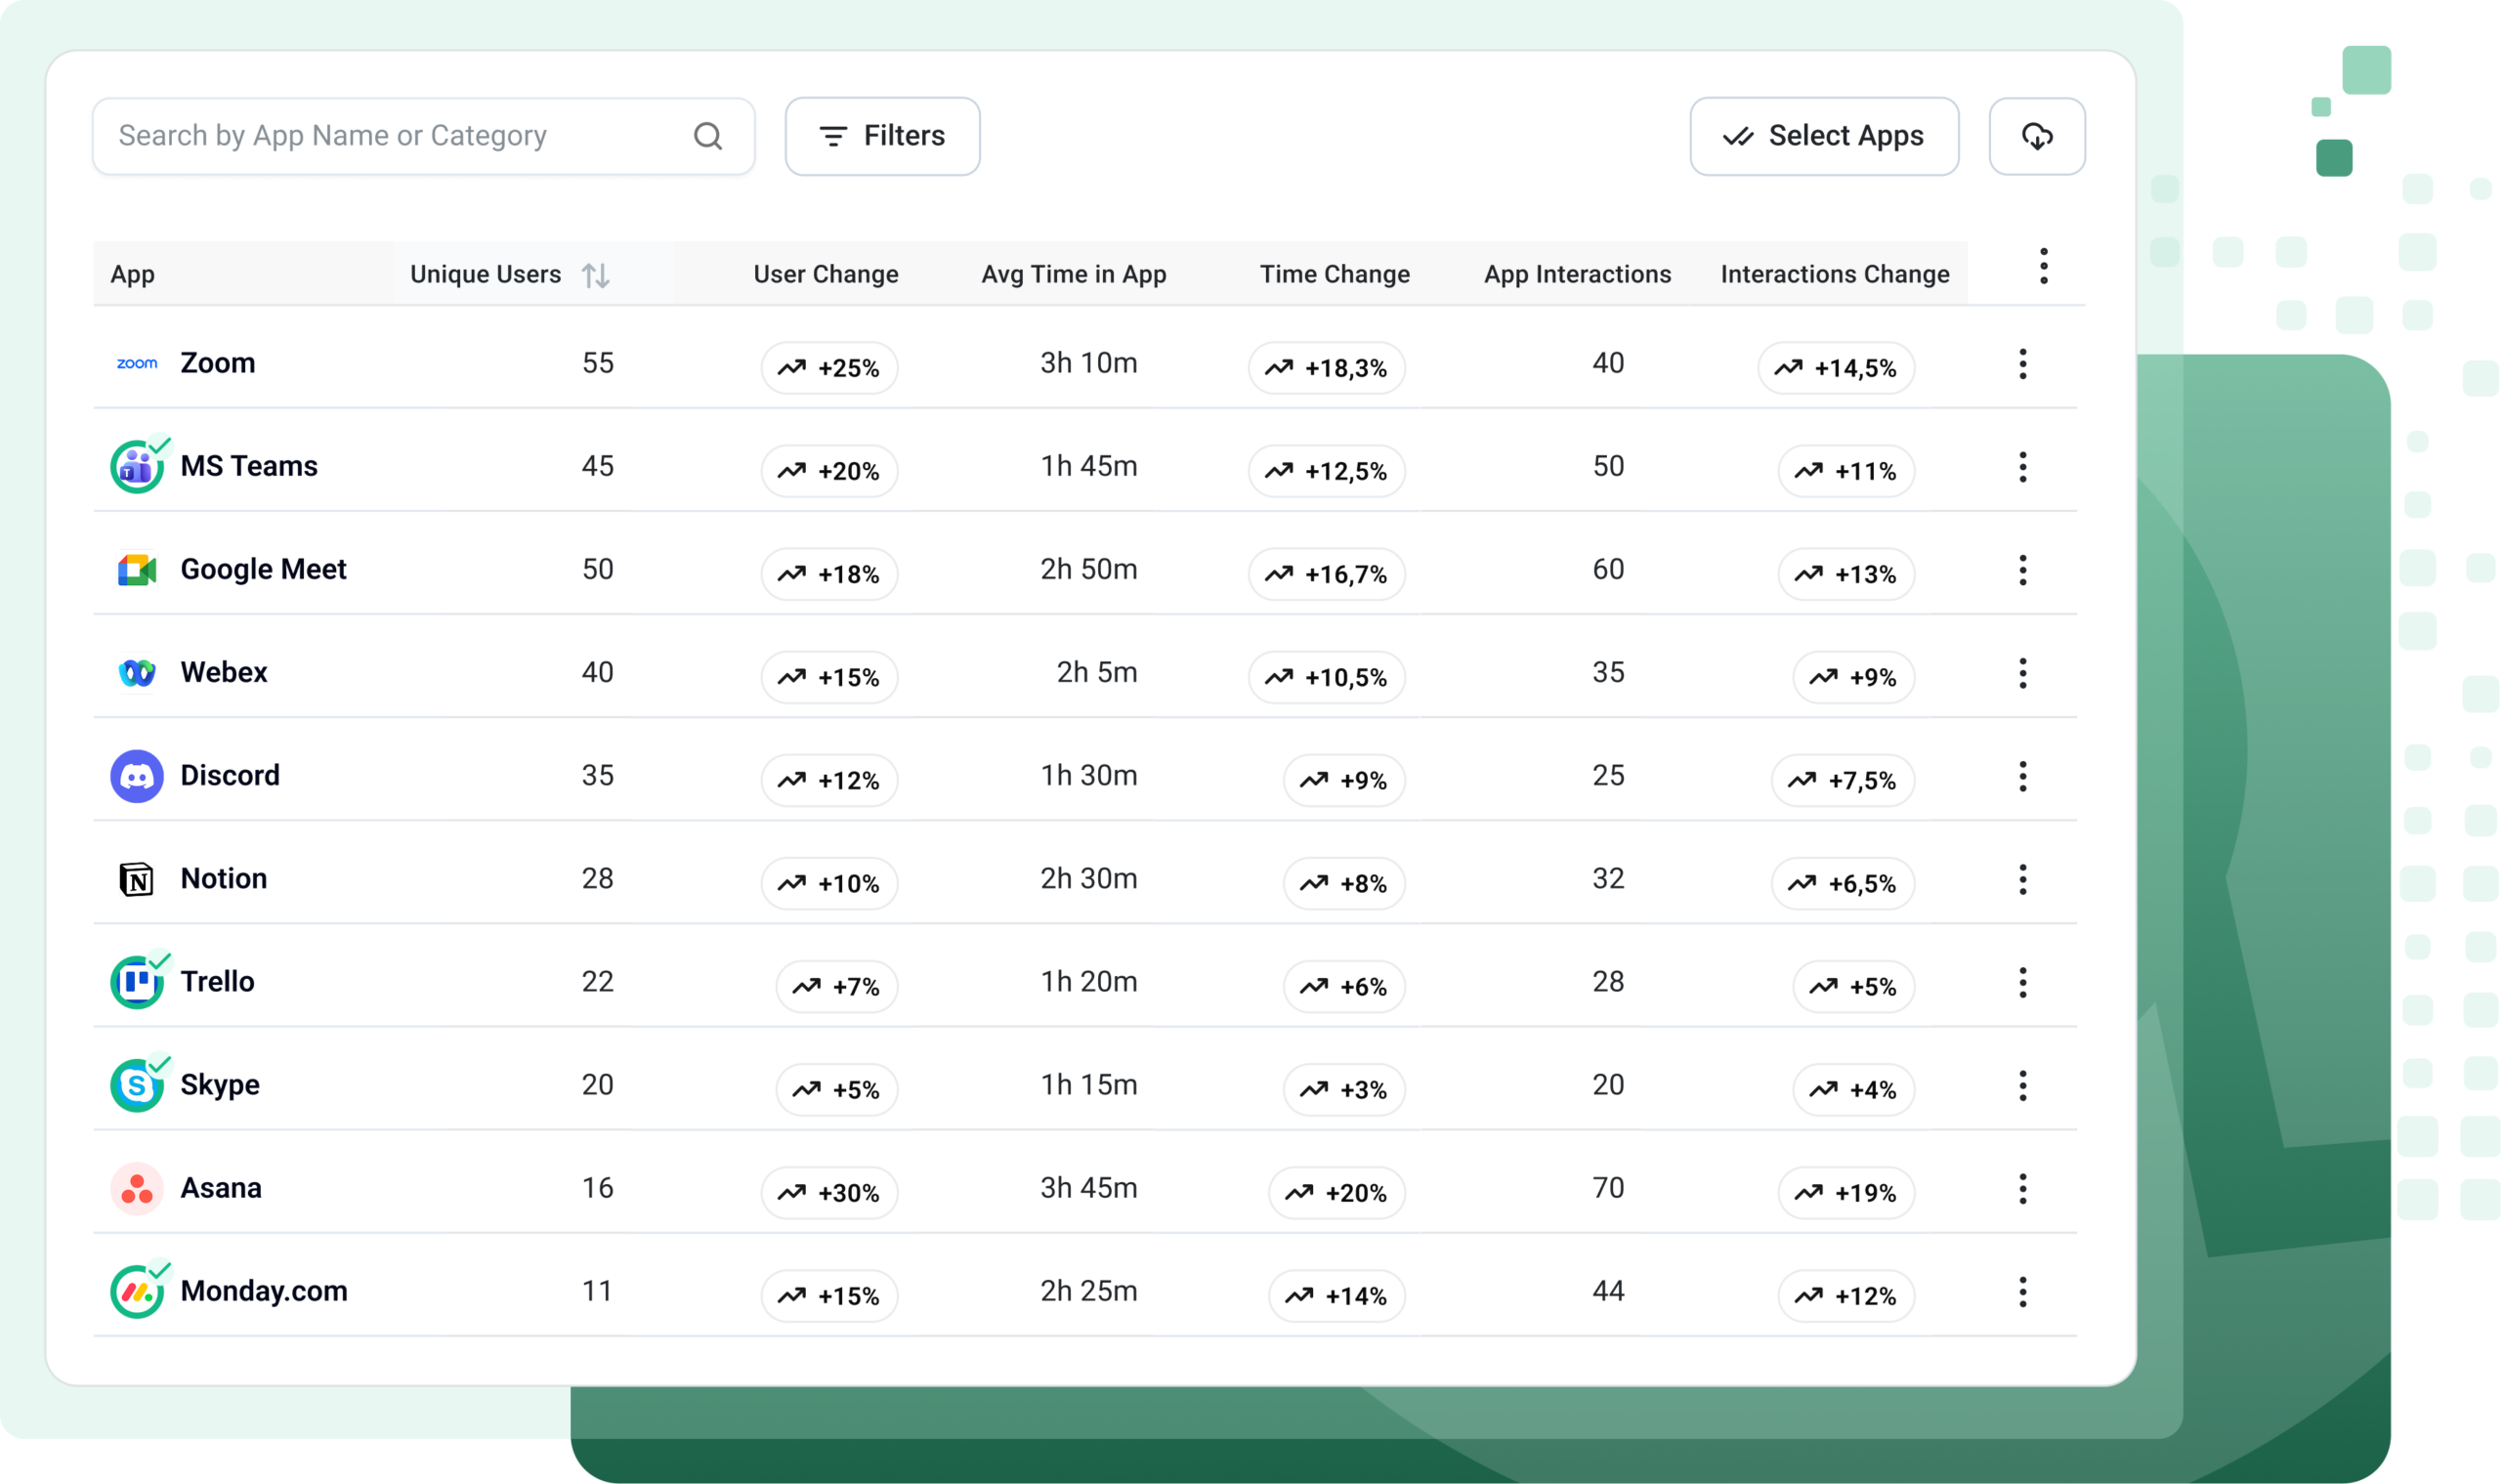Select the Zoom app name
The image size is (2501, 1484).
pyautogui.click(x=218, y=363)
